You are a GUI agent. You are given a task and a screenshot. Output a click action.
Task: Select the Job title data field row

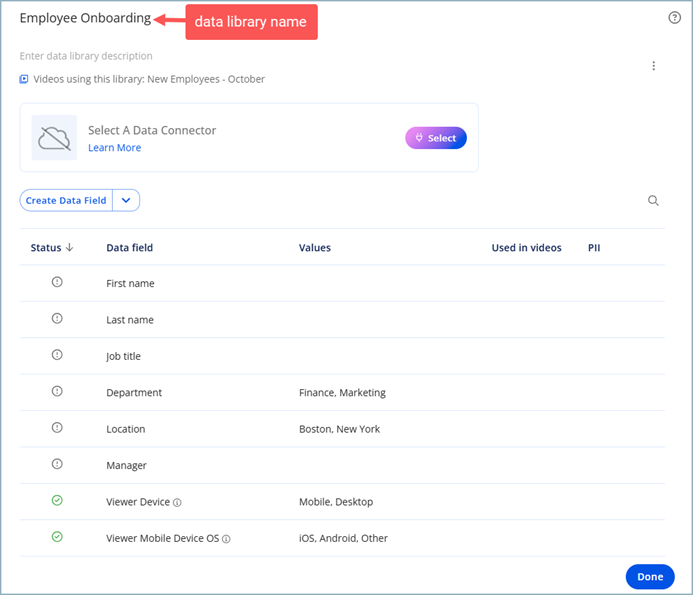click(125, 356)
